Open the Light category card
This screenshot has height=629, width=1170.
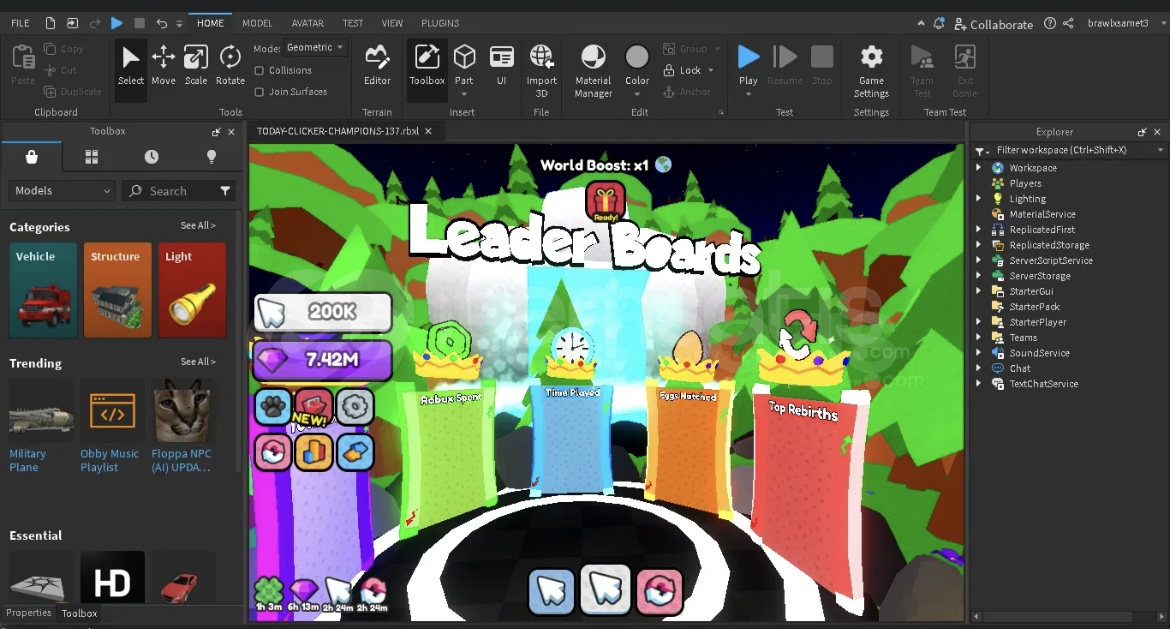pos(192,290)
